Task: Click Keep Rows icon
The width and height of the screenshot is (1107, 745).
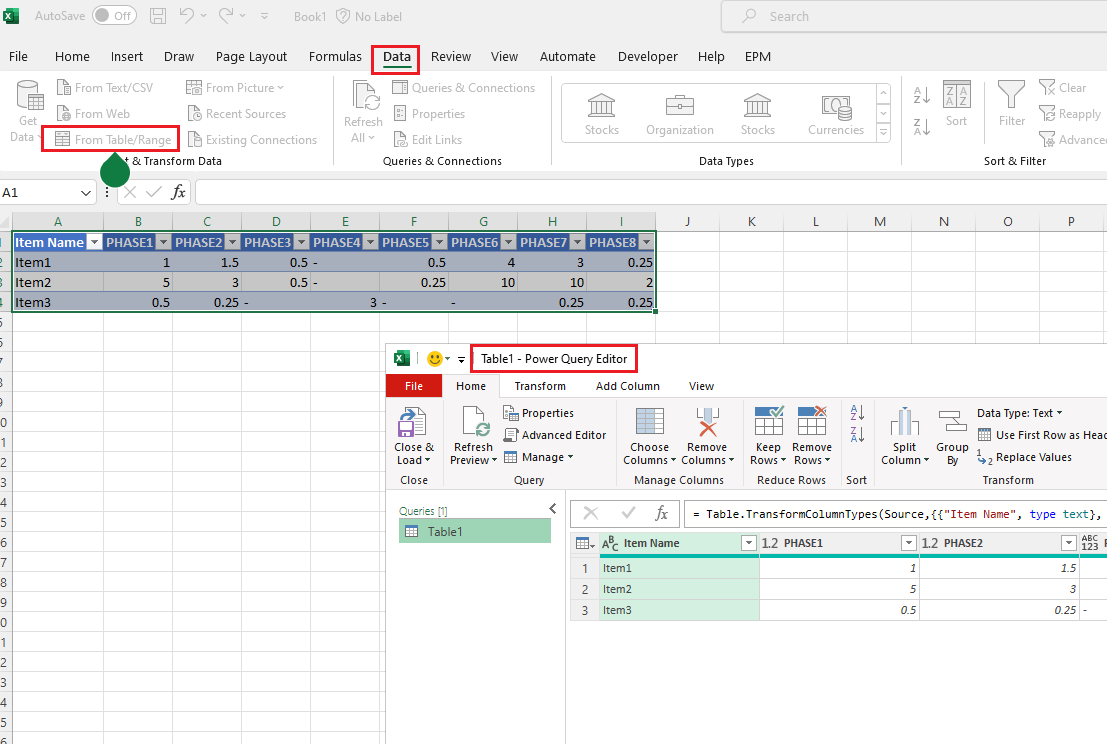Action: [x=769, y=421]
